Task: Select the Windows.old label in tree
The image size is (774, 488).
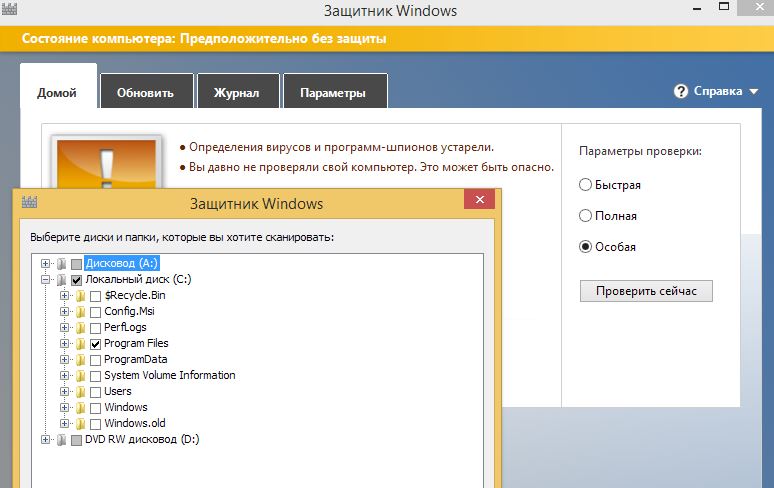Action: pyautogui.click(x=135, y=423)
